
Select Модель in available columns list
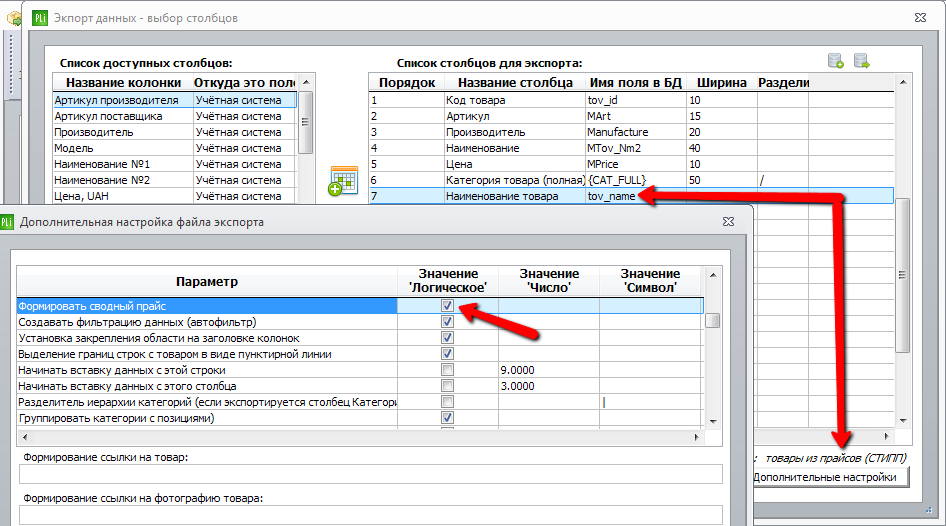tap(175, 148)
